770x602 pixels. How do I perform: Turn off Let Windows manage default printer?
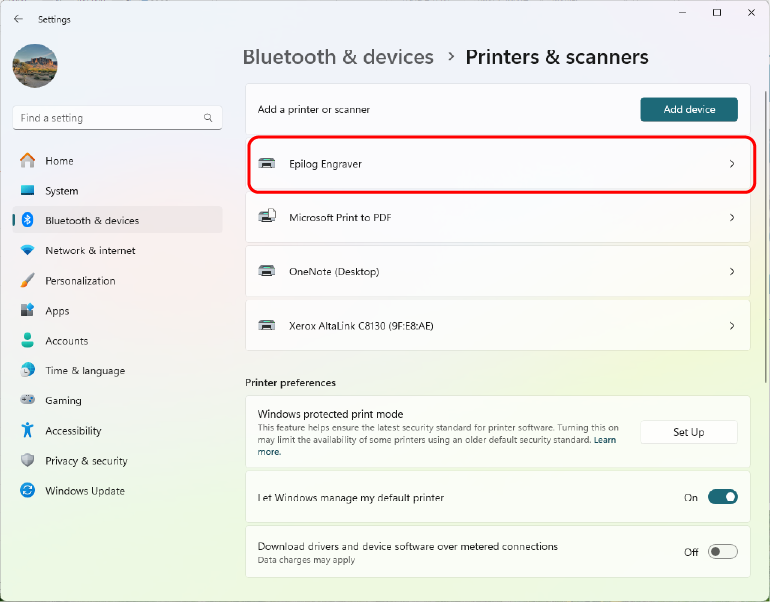point(722,497)
